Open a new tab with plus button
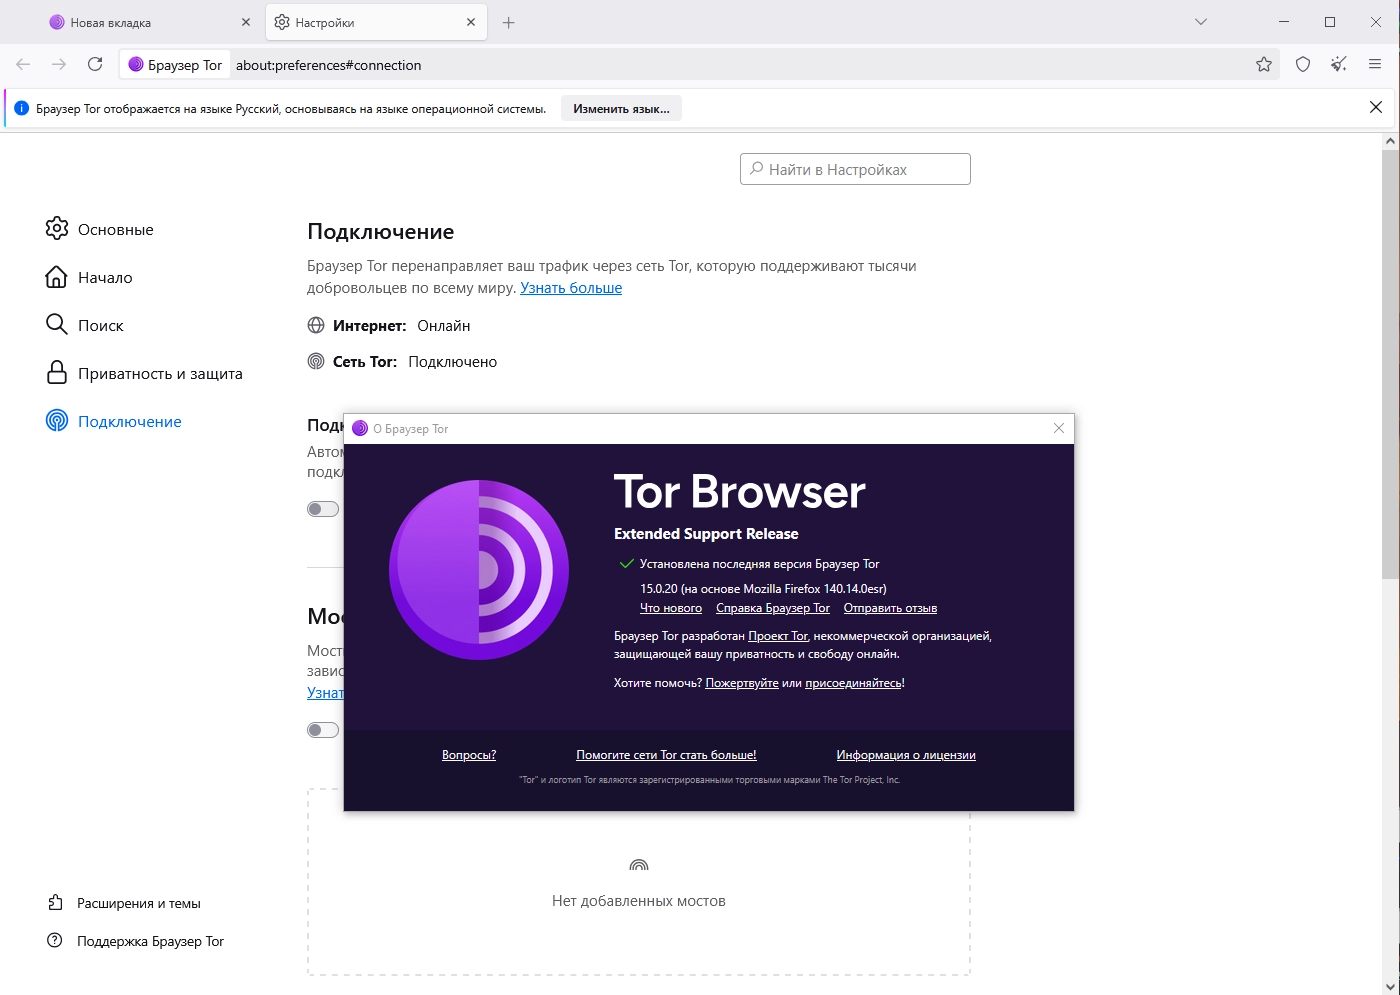Image resolution: width=1400 pixels, height=995 pixels. (508, 22)
